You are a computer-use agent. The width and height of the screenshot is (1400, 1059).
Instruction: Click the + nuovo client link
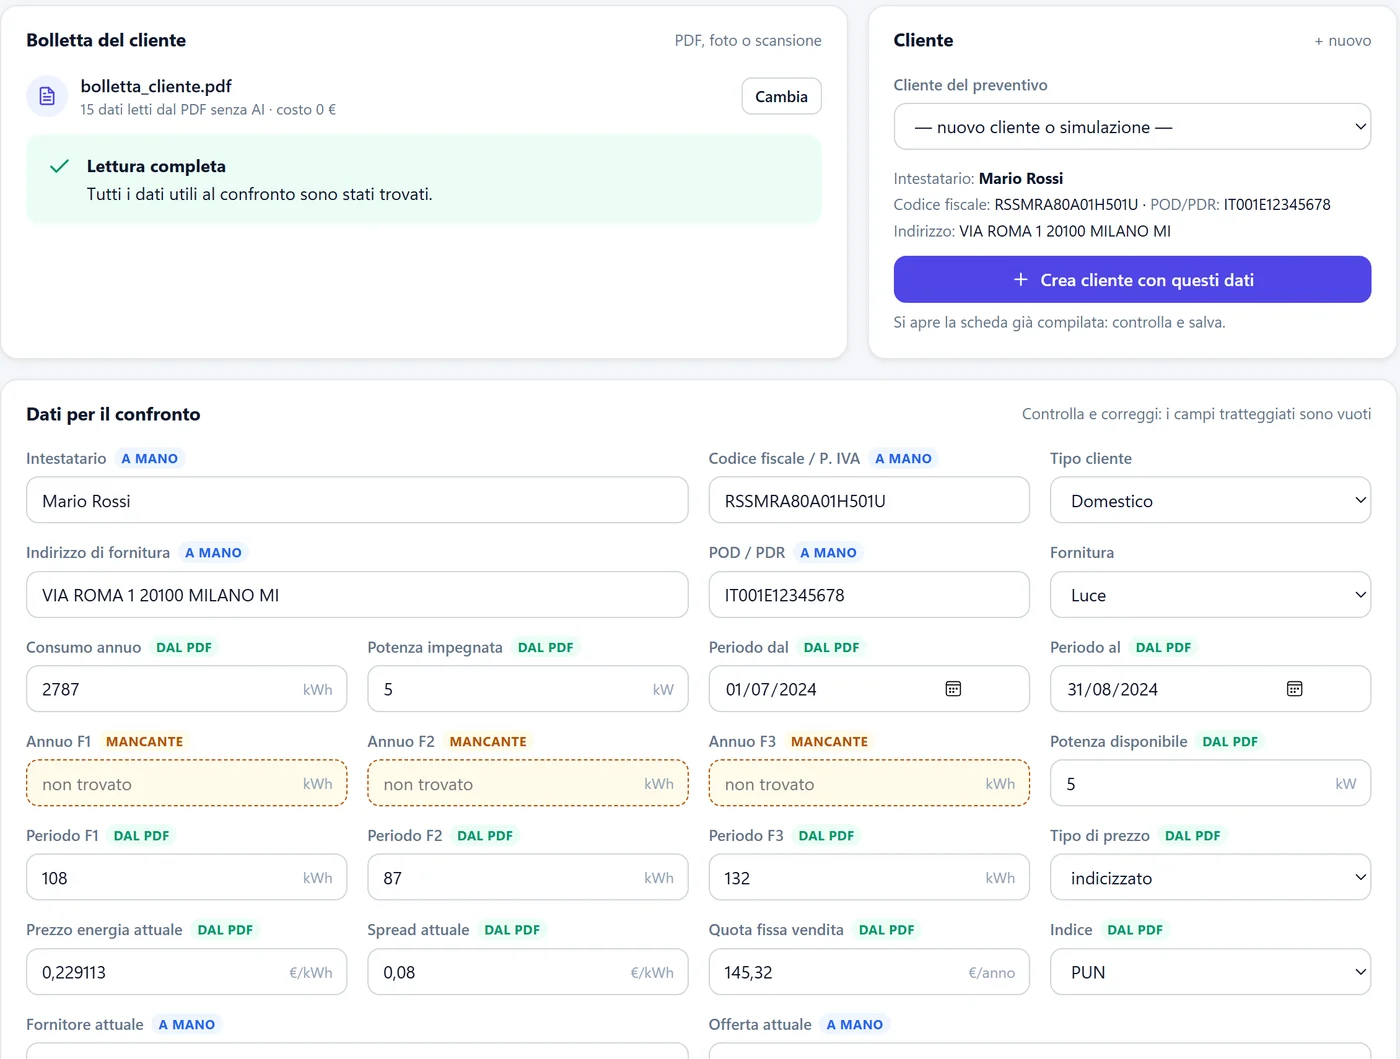click(1342, 41)
